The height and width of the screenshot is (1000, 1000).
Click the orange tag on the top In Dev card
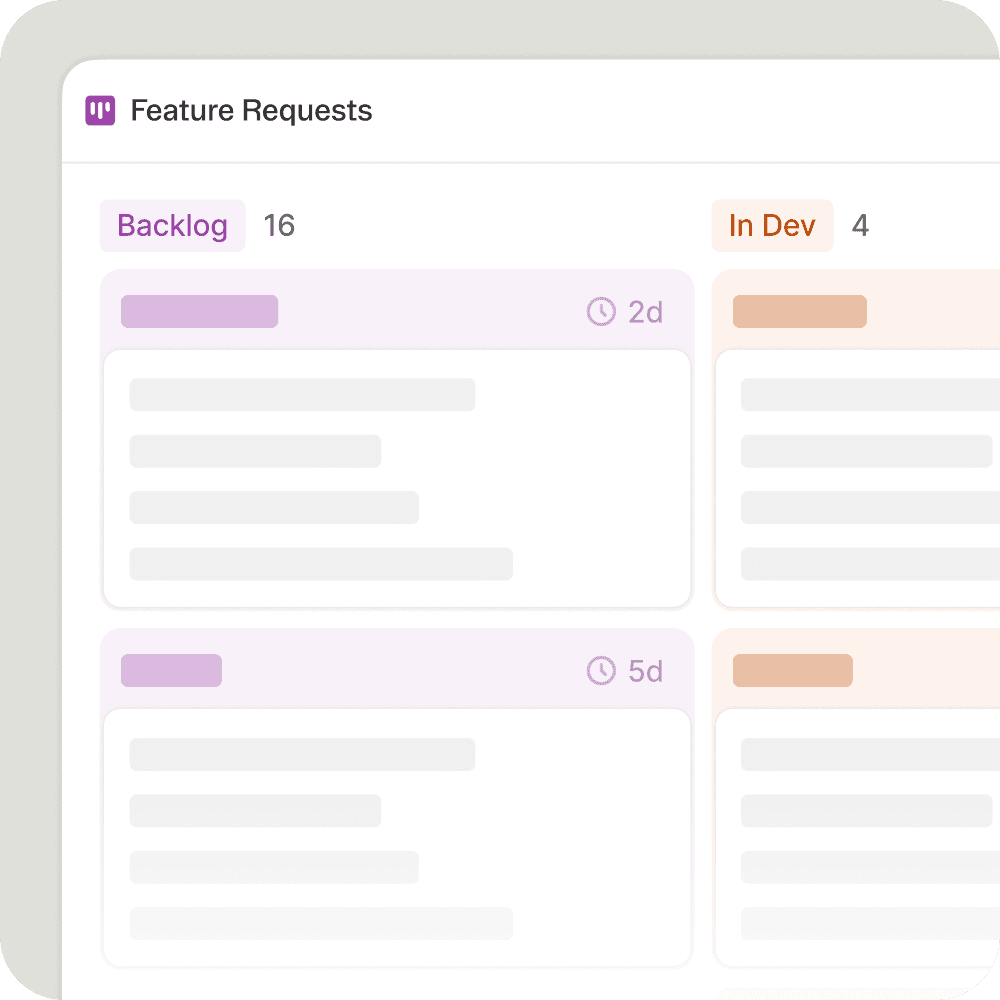[799, 312]
